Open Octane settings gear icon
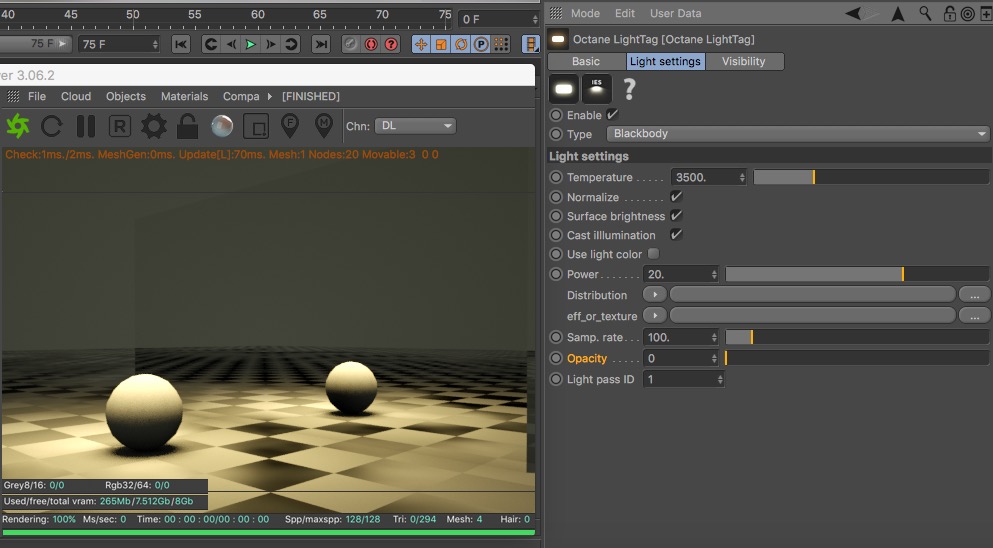Screen dimensions: 993x548 tap(153, 126)
